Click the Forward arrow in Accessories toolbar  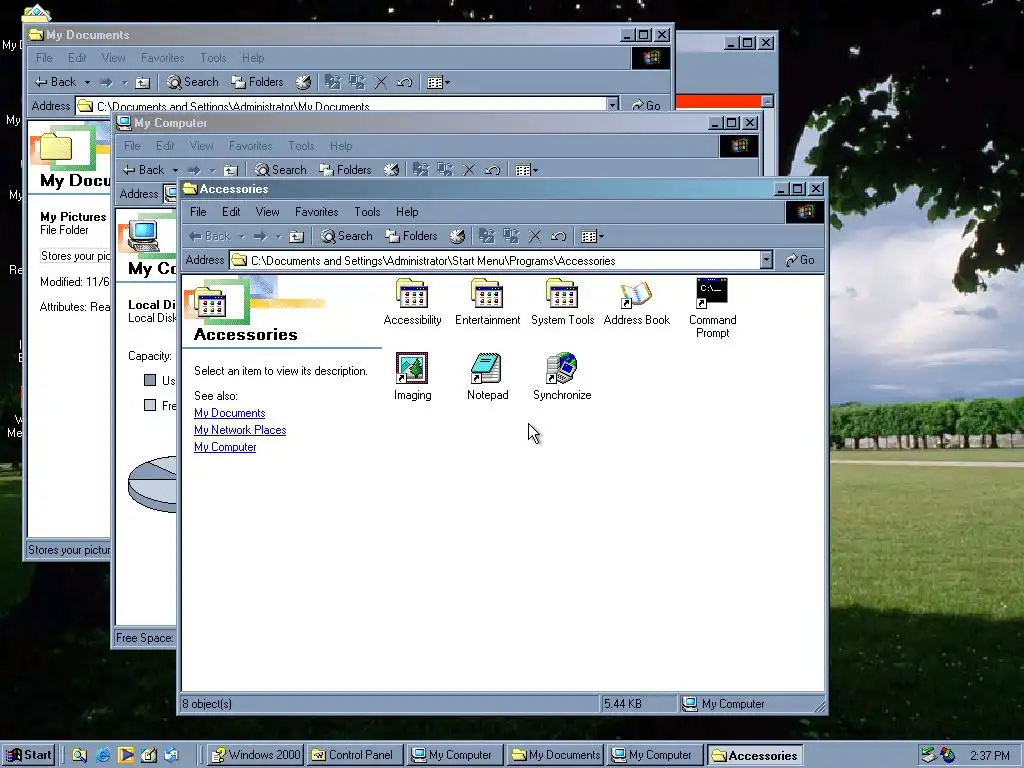(260, 236)
